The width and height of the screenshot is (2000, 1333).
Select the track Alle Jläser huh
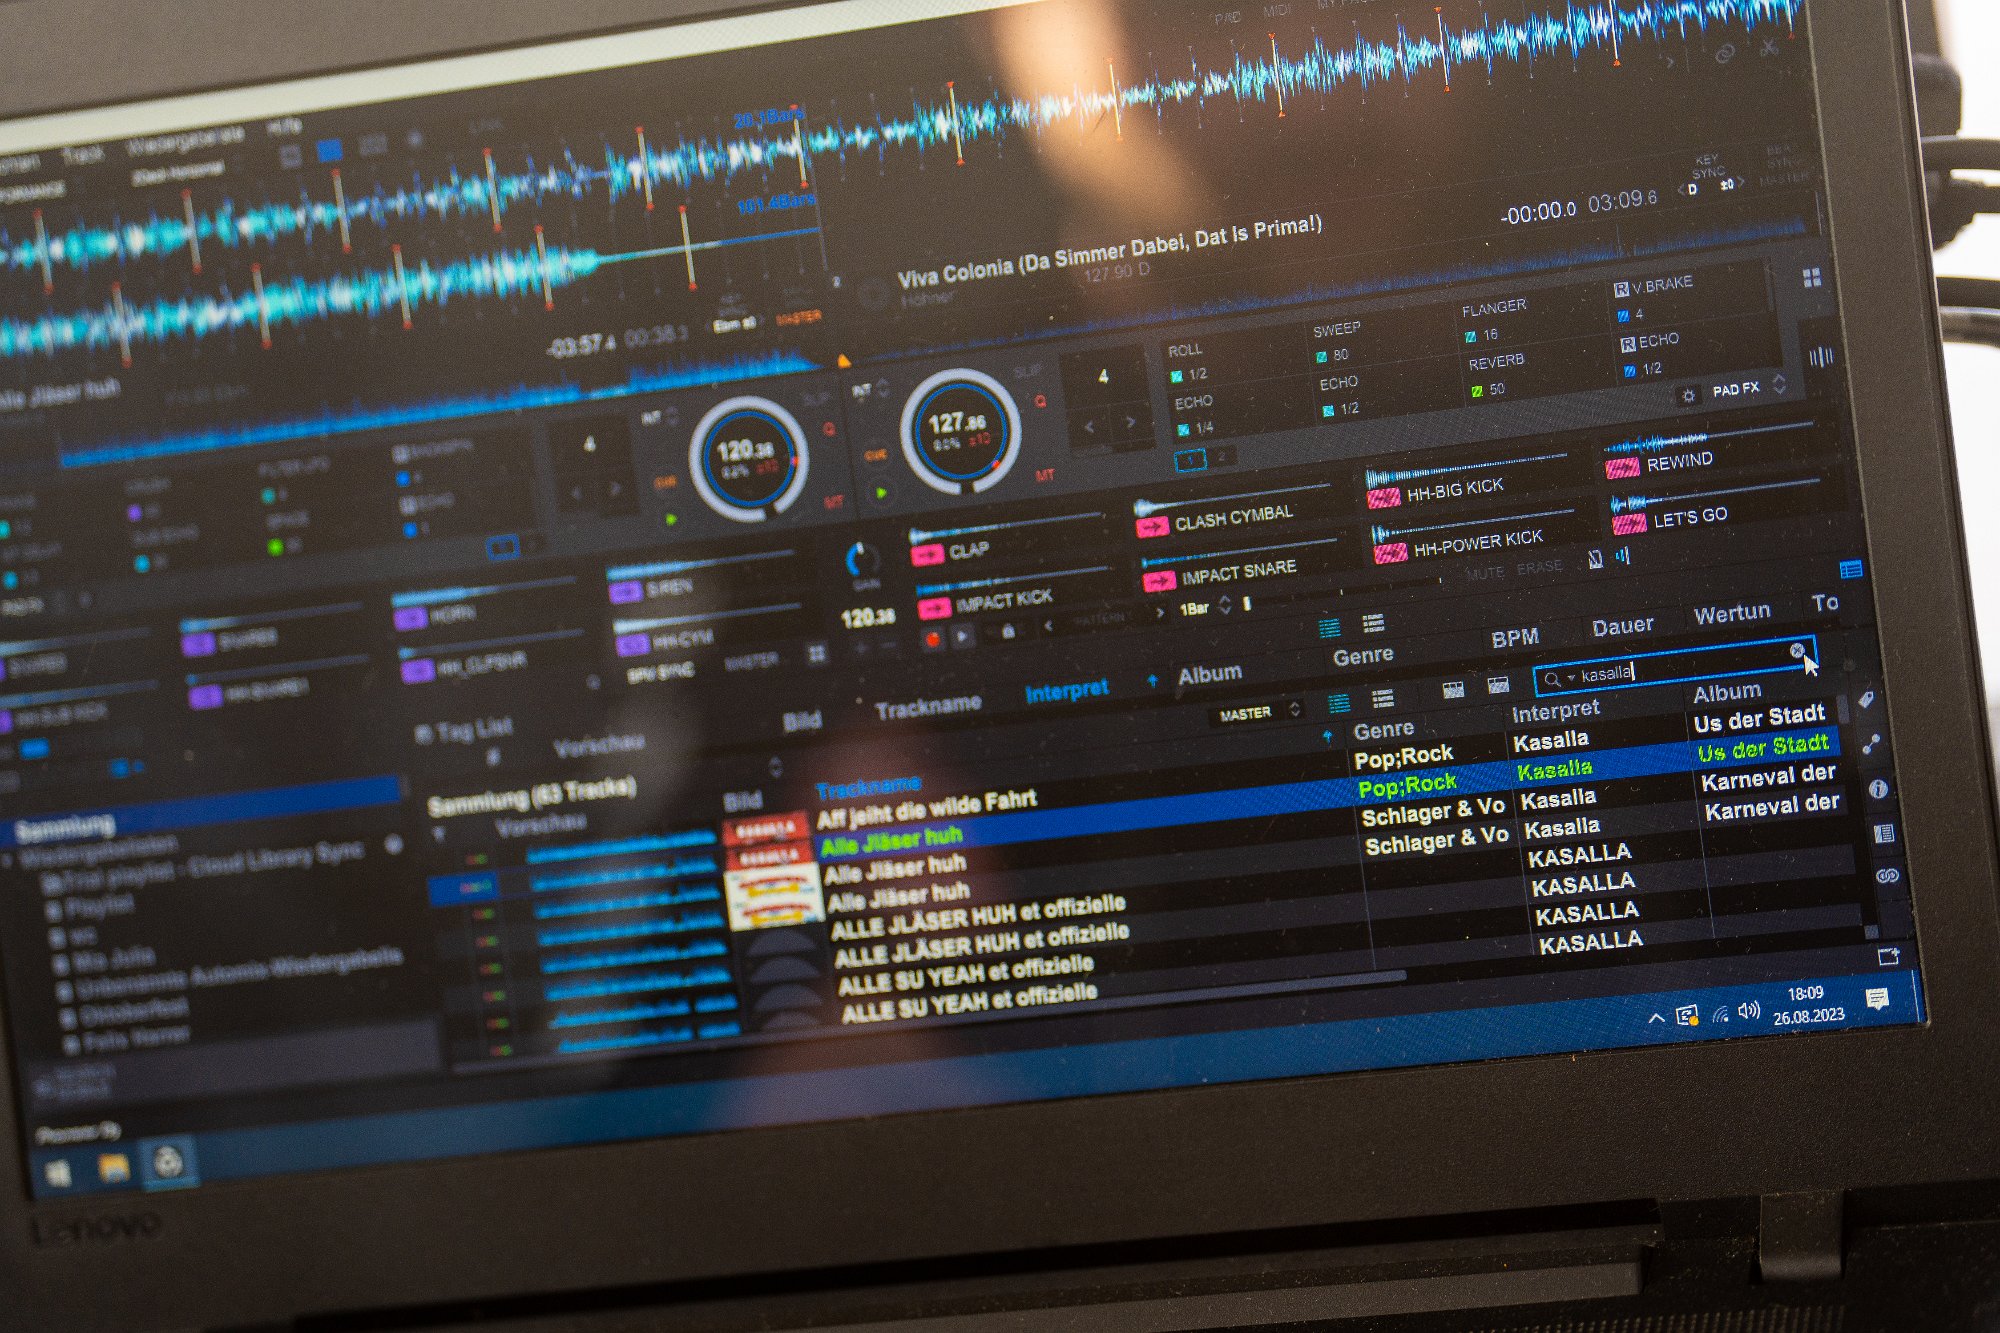pyautogui.click(x=890, y=840)
